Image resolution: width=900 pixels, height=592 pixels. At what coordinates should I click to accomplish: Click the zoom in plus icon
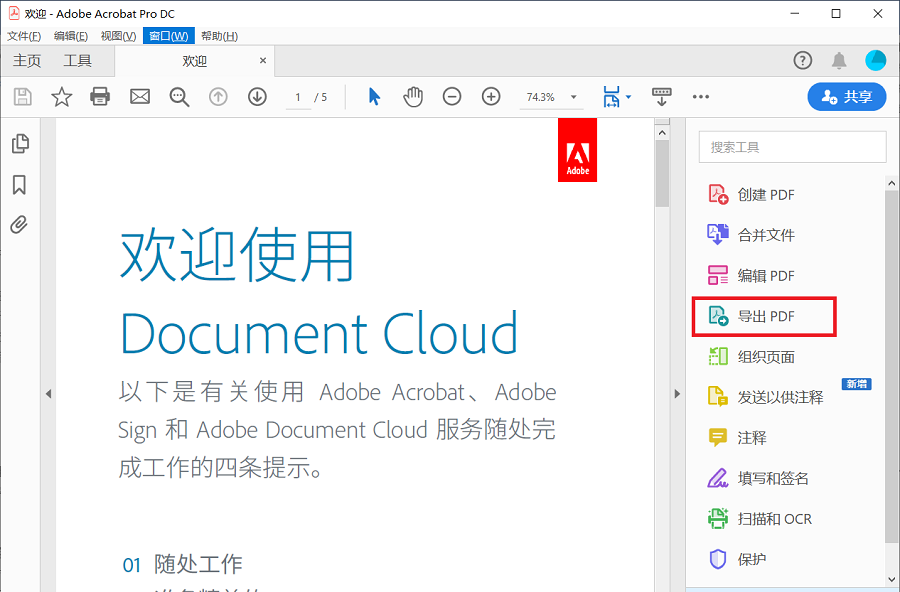pos(490,97)
